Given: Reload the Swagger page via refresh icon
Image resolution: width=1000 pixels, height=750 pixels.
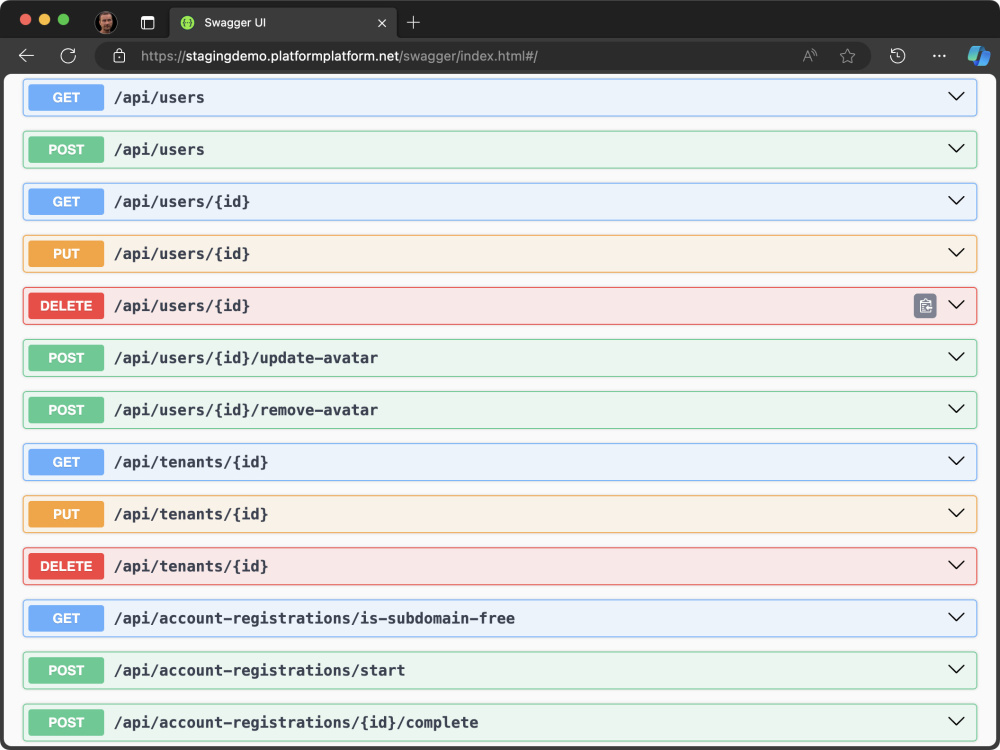Looking at the screenshot, I should [x=68, y=56].
